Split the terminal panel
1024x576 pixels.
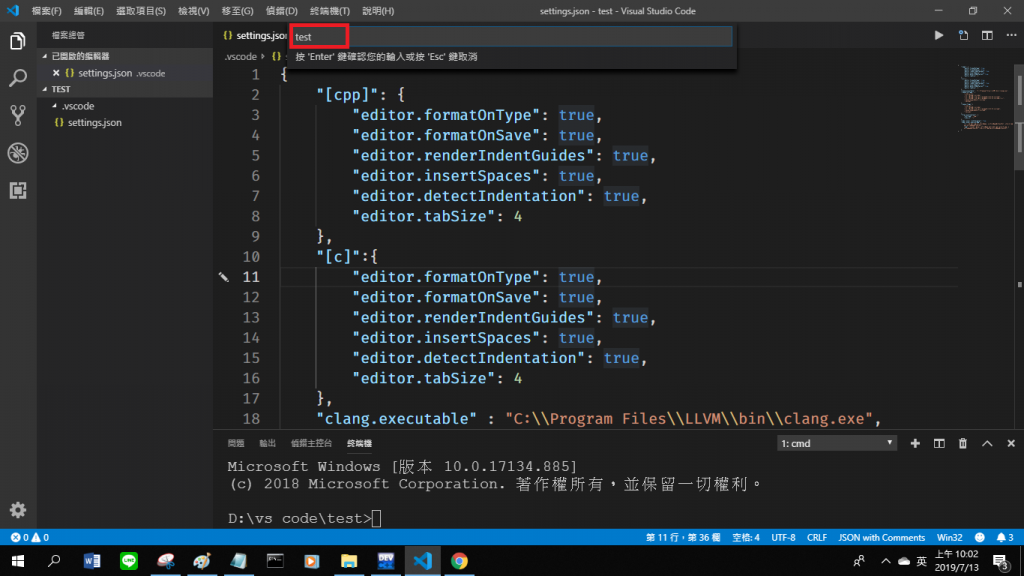tap(939, 443)
